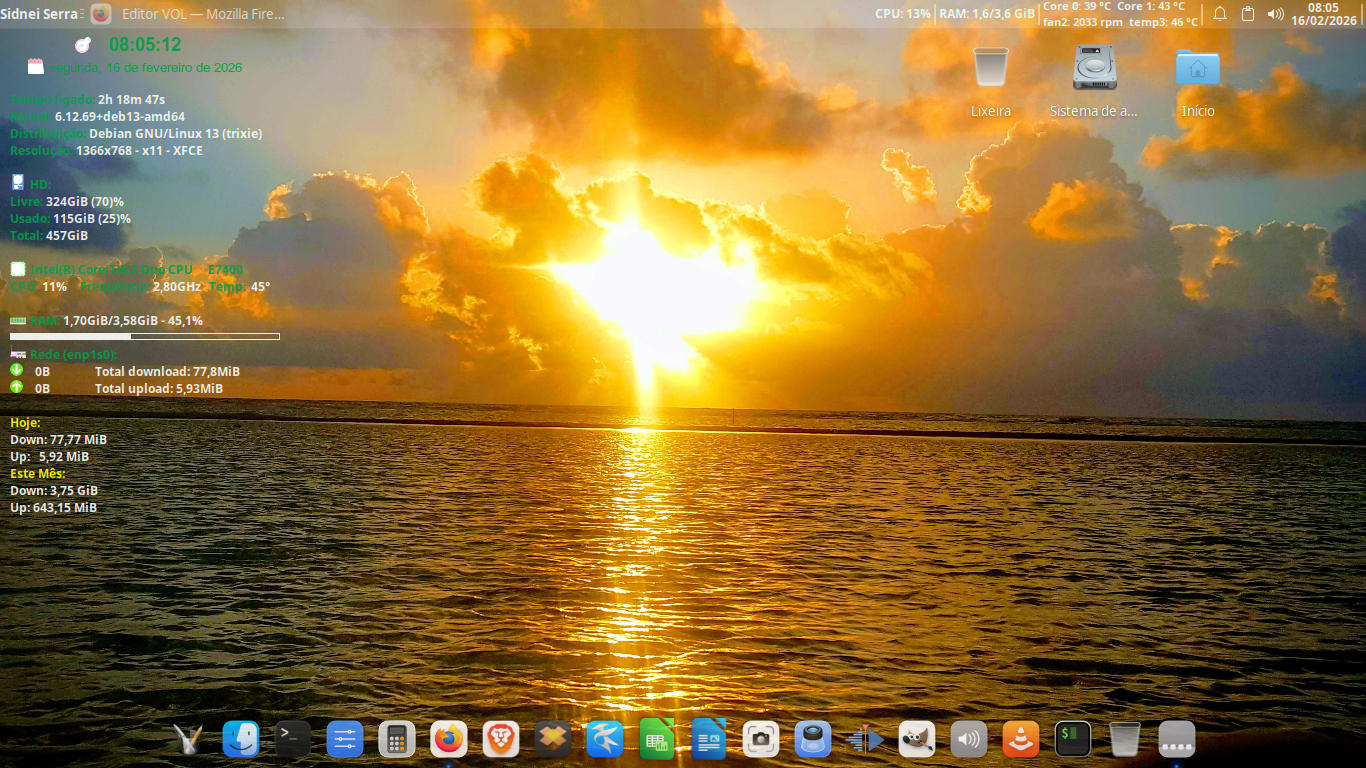The height and width of the screenshot is (768, 1366).
Task: Open the Finder-style file manager dock icon
Action: pyautogui.click(x=241, y=740)
